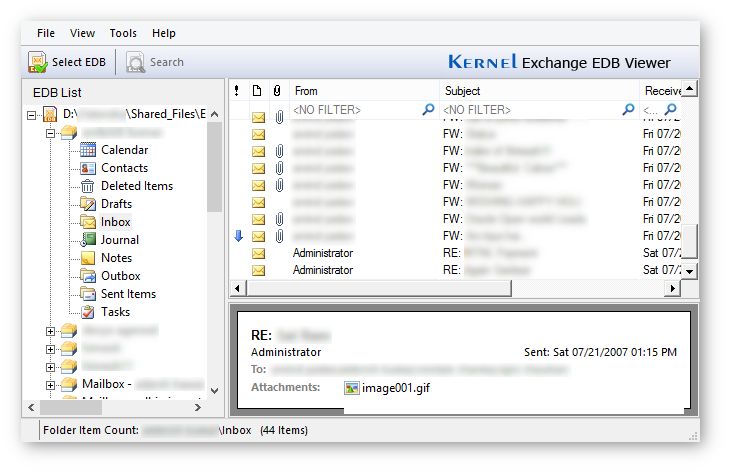Click the Select EDB toolbar button
This screenshot has width=729, height=471.
click(x=67, y=62)
